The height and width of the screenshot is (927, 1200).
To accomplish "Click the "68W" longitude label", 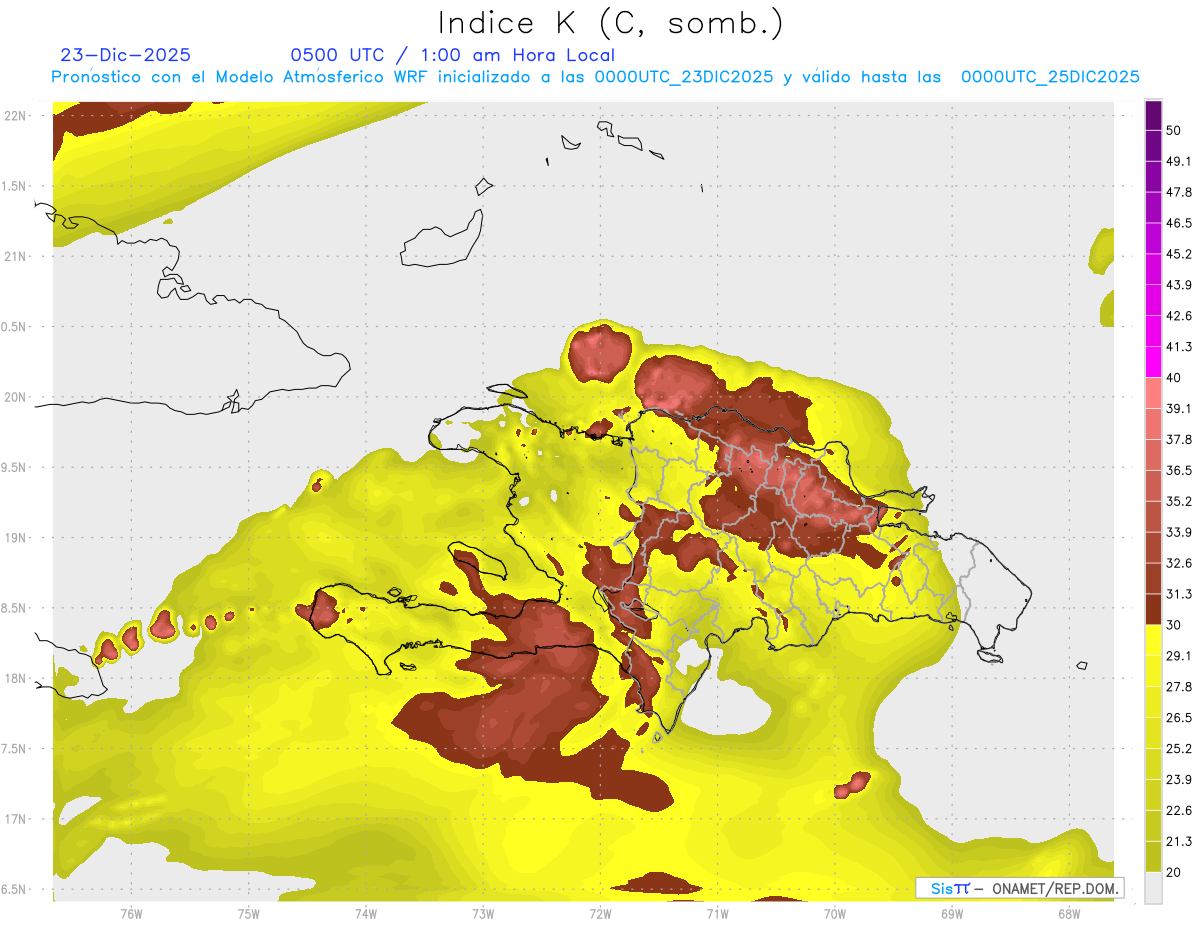I will click(x=1069, y=913).
